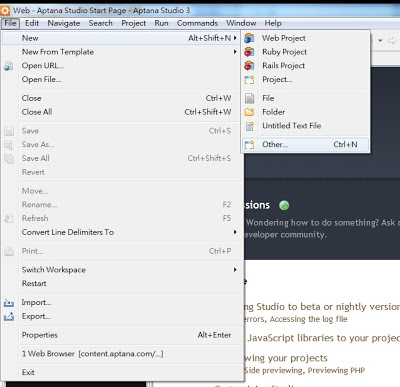Screen dimensions: 400x387
Task: Select Untitled Text File entry
Action: tap(306, 126)
